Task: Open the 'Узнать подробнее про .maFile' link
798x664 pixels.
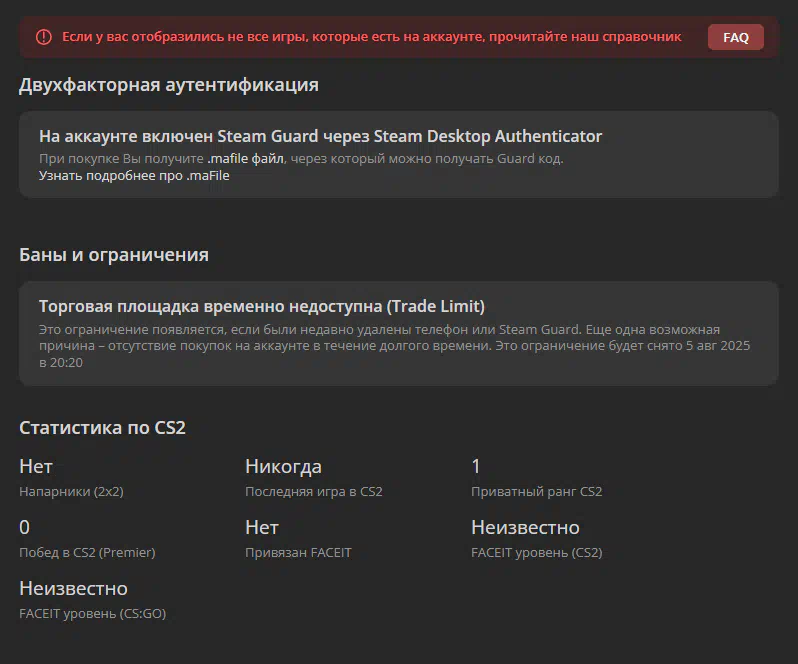Action: pos(134,176)
